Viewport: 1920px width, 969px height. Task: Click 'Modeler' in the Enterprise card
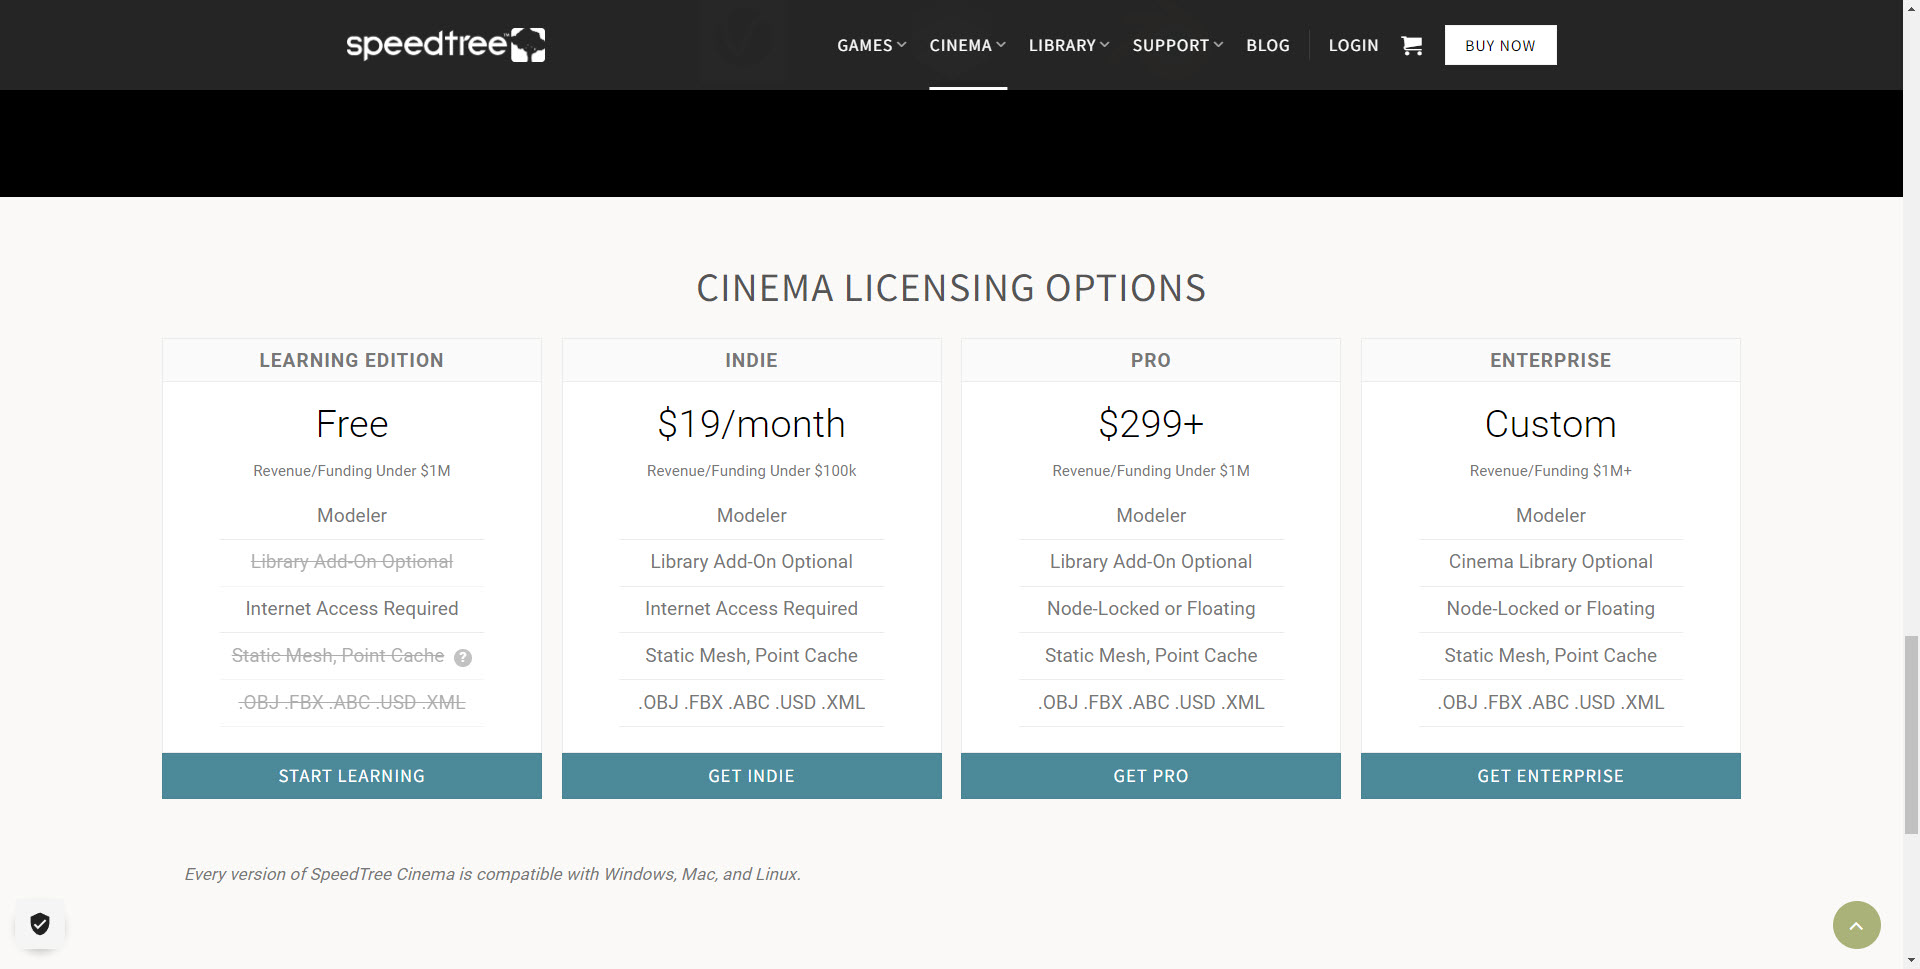coord(1551,516)
